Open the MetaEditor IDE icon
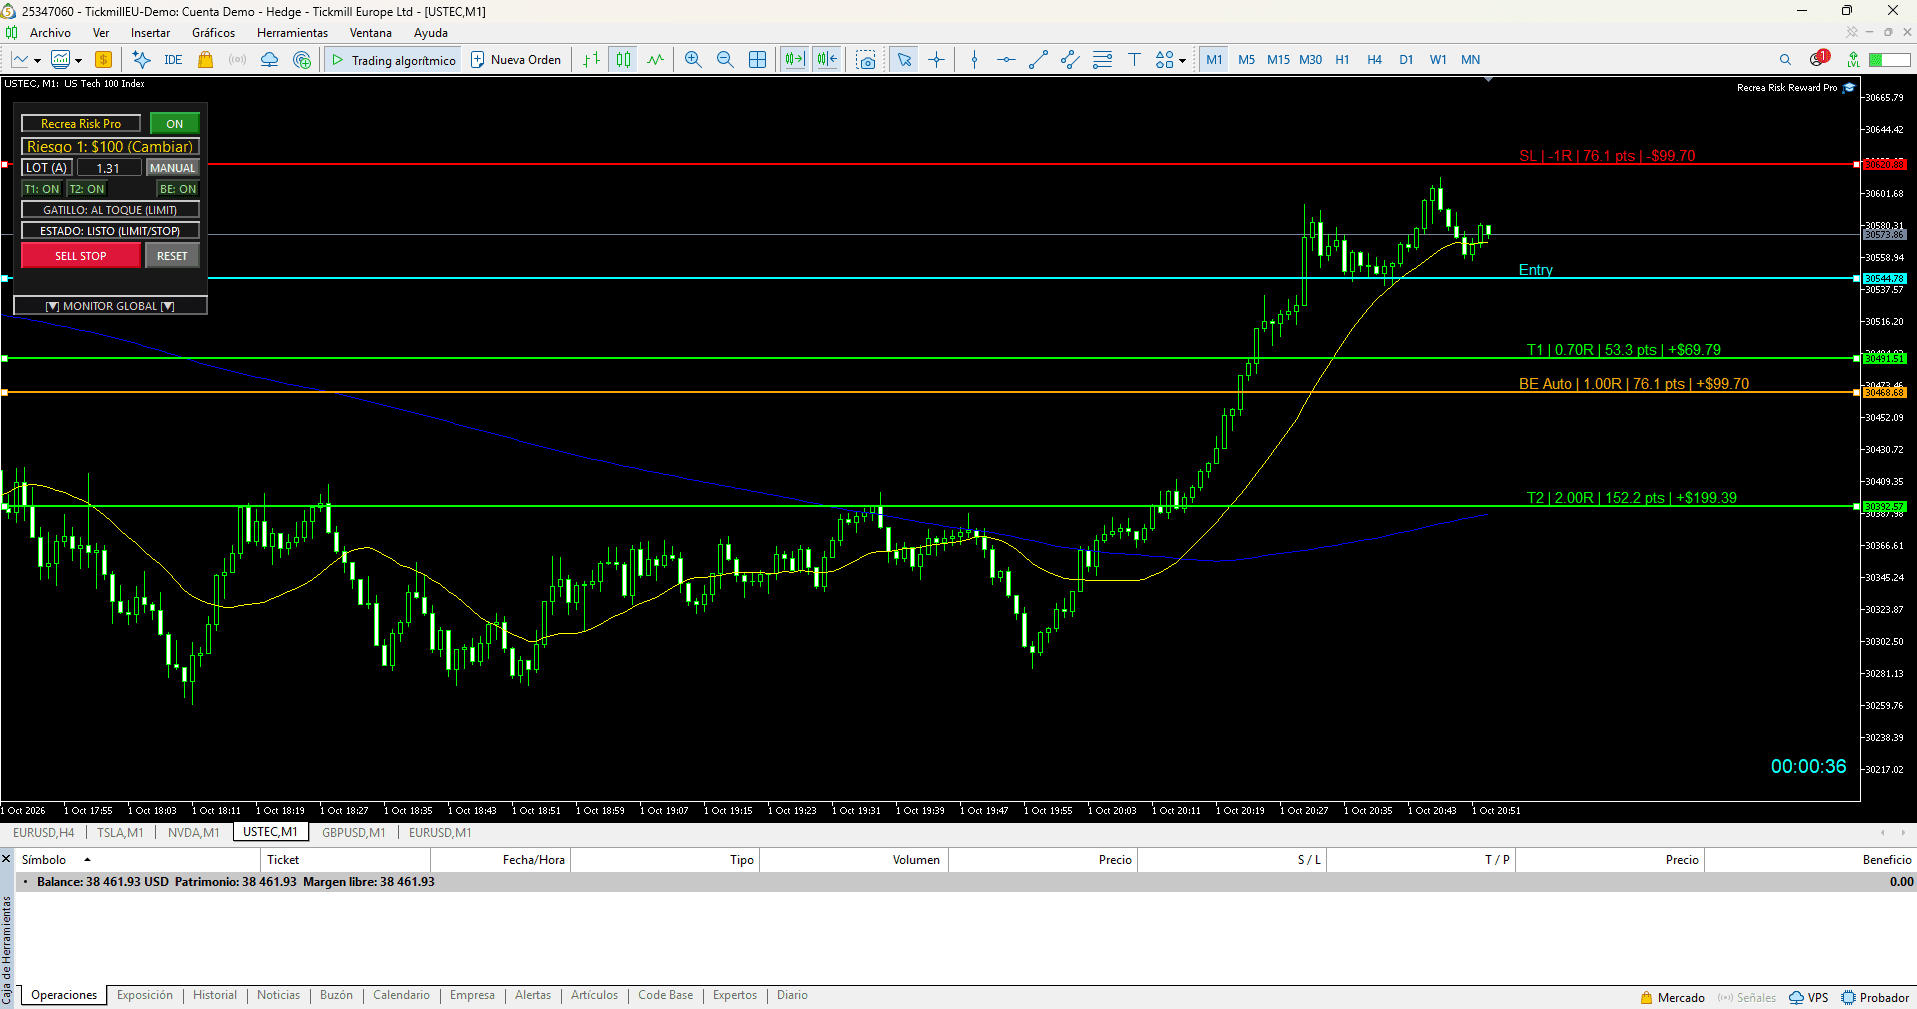This screenshot has height=1009, width=1917. [x=173, y=60]
